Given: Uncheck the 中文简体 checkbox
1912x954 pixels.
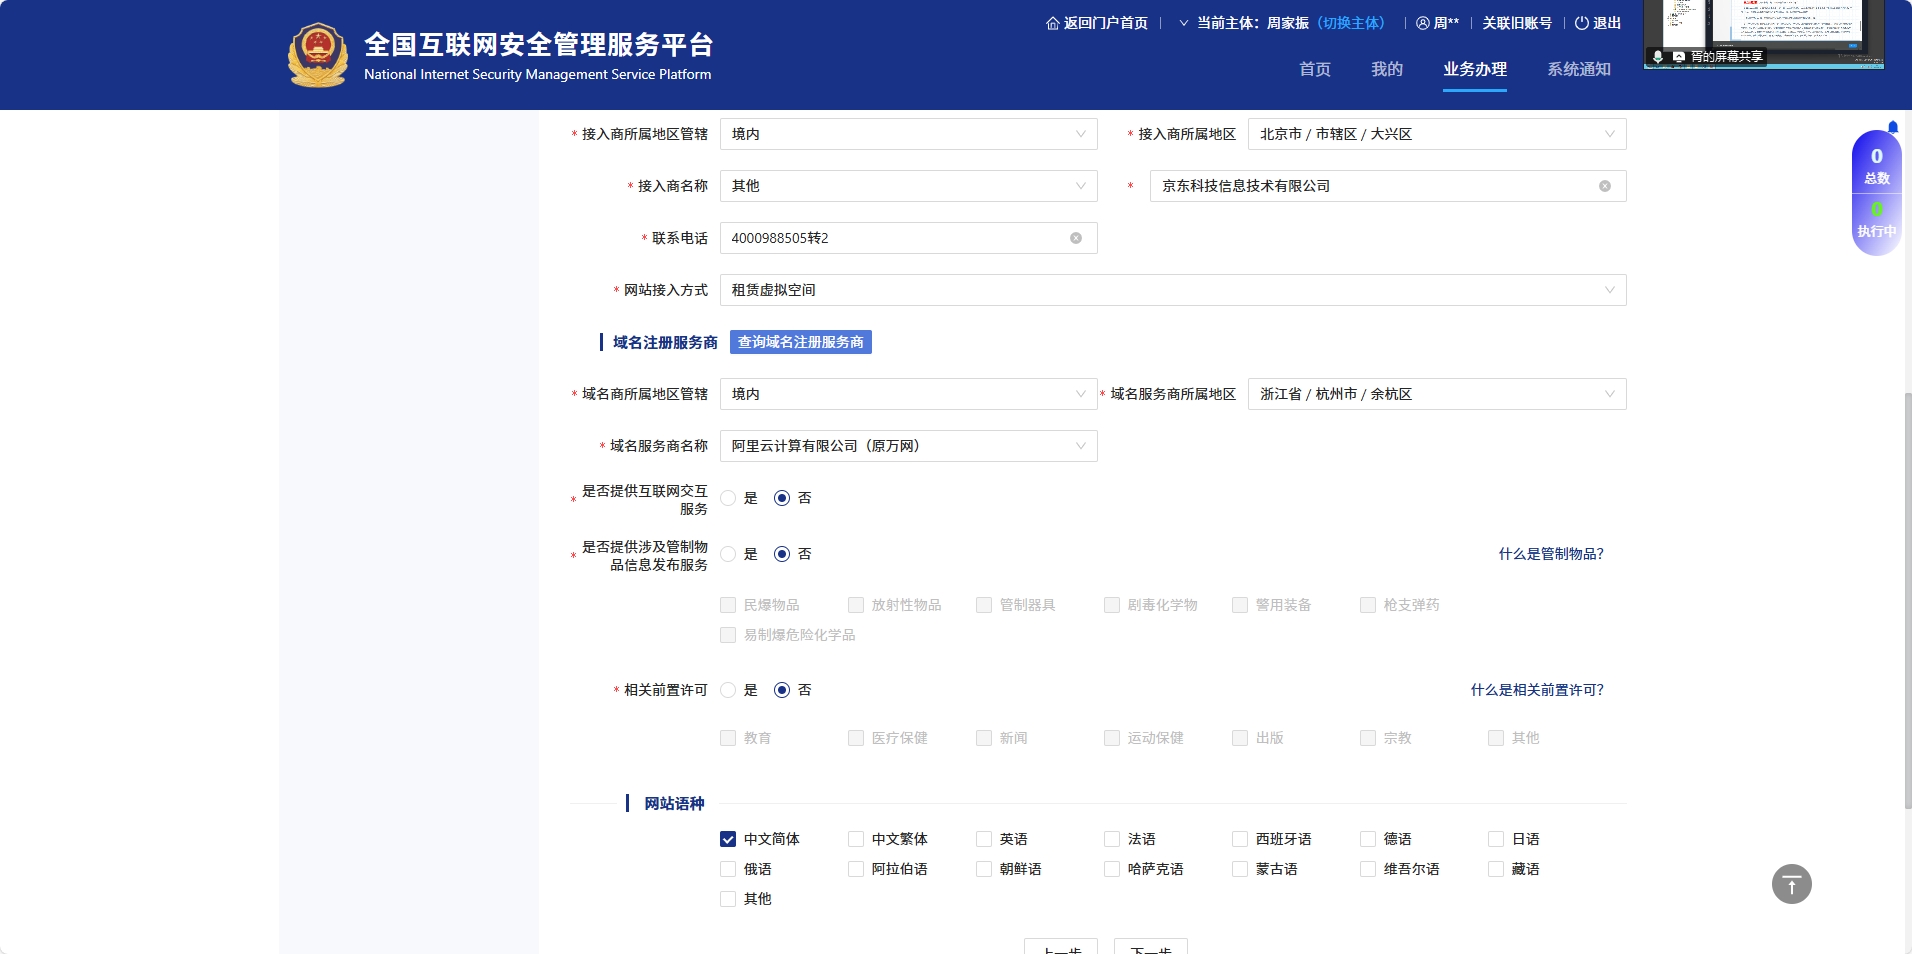Looking at the screenshot, I should click(x=728, y=839).
